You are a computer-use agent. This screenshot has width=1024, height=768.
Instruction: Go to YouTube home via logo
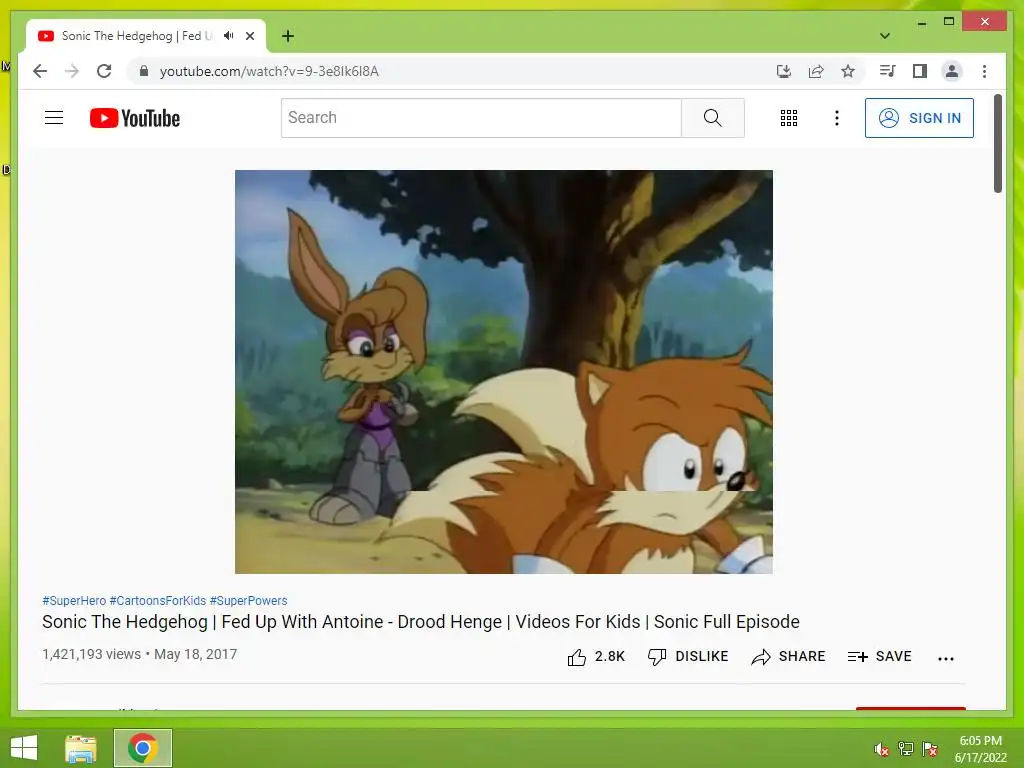pyautogui.click(x=135, y=118)
